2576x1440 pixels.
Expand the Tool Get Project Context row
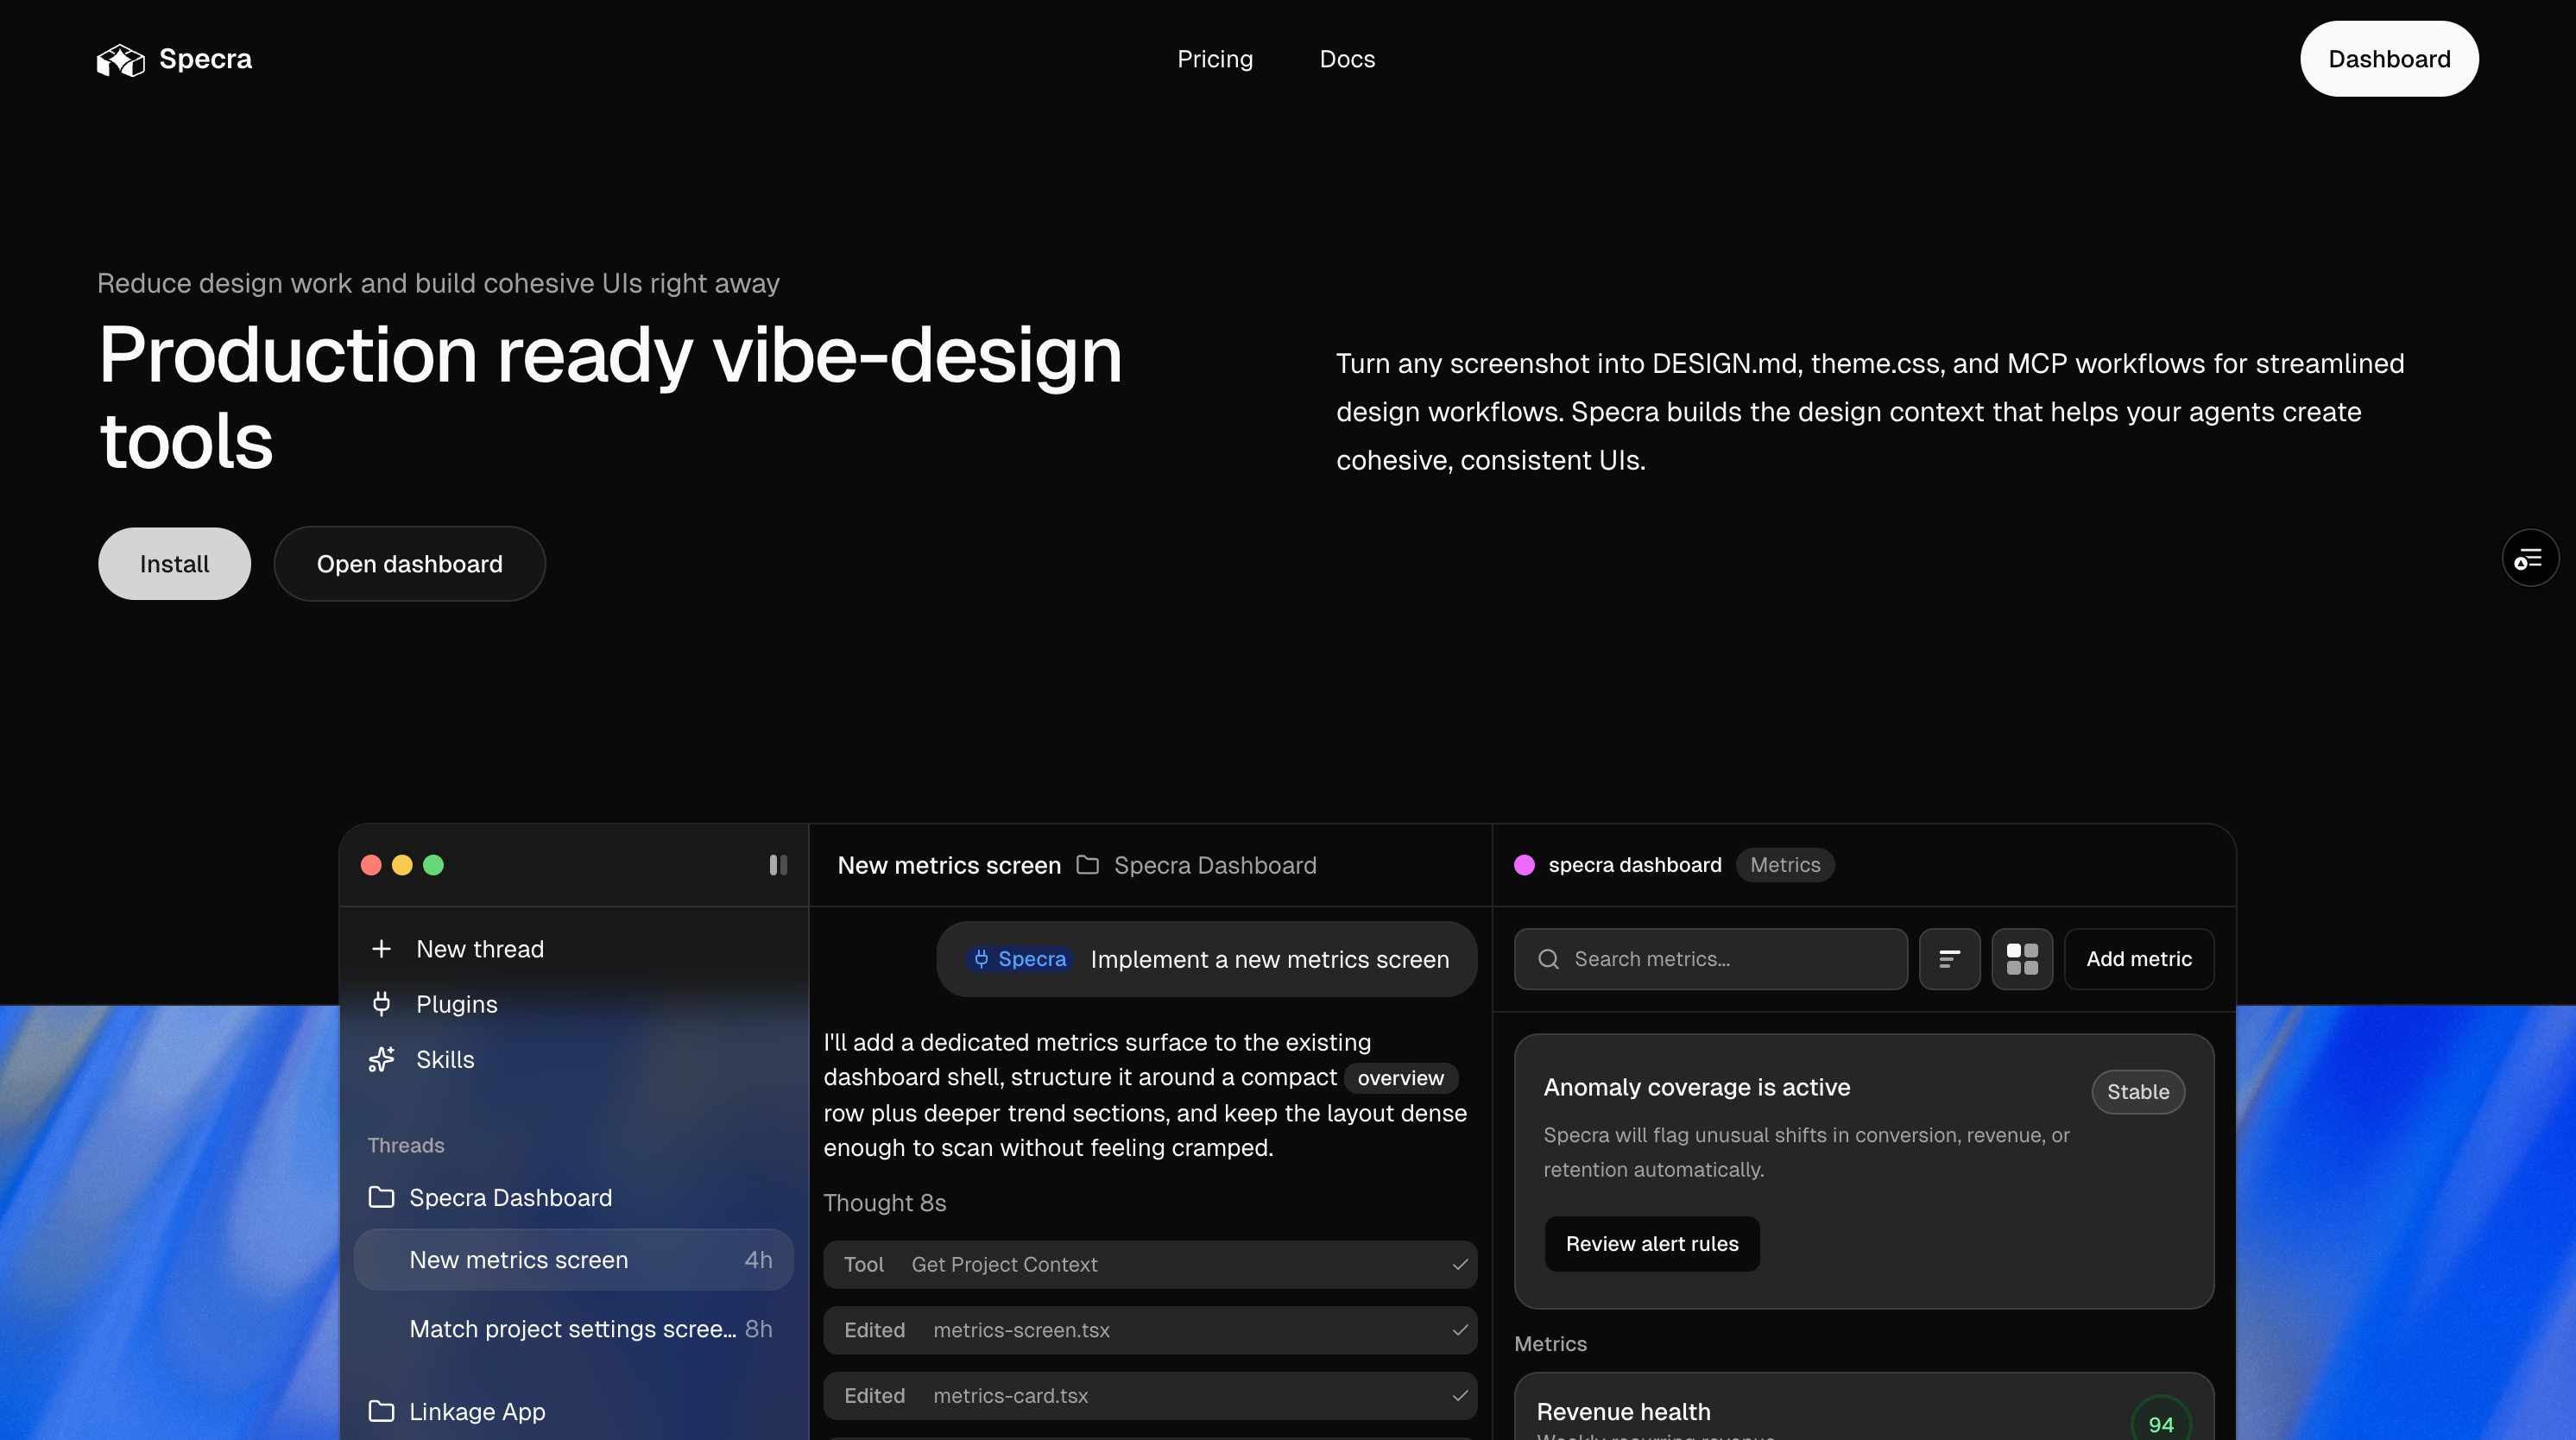tap(1150, 1265)
